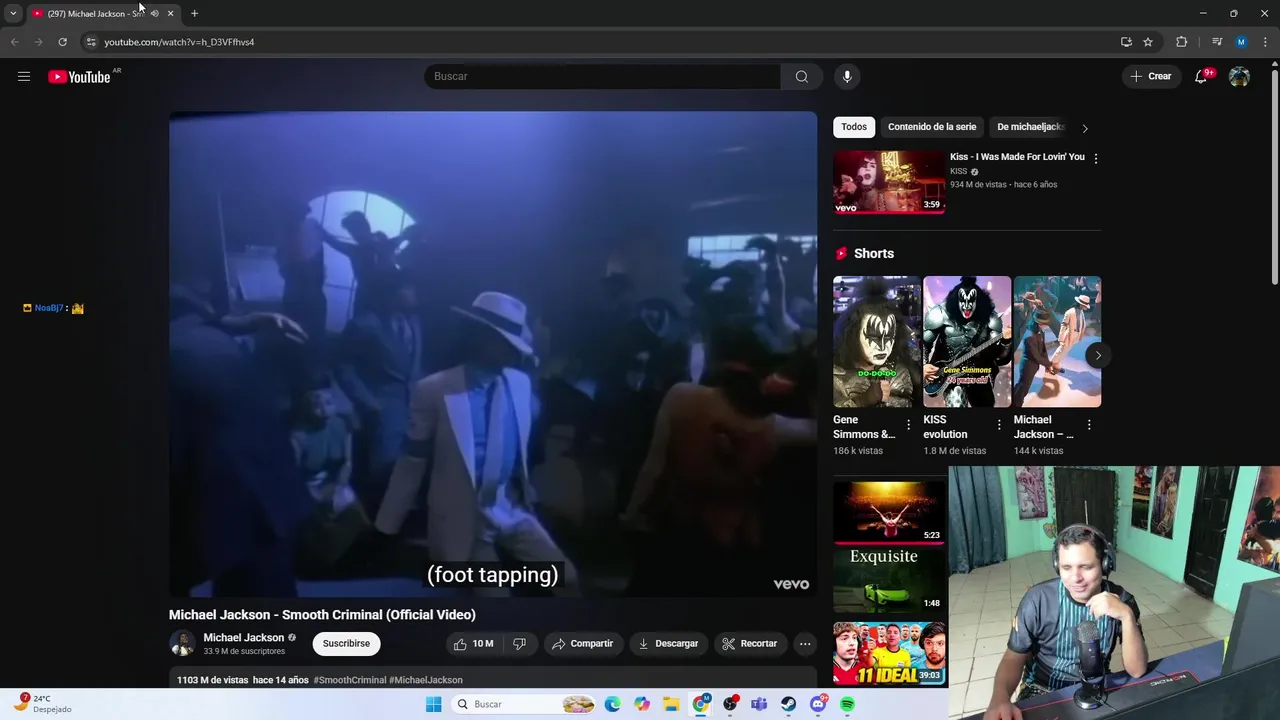Open Discord from the taskbar
1280x720 pixels.
pos(818,704)
